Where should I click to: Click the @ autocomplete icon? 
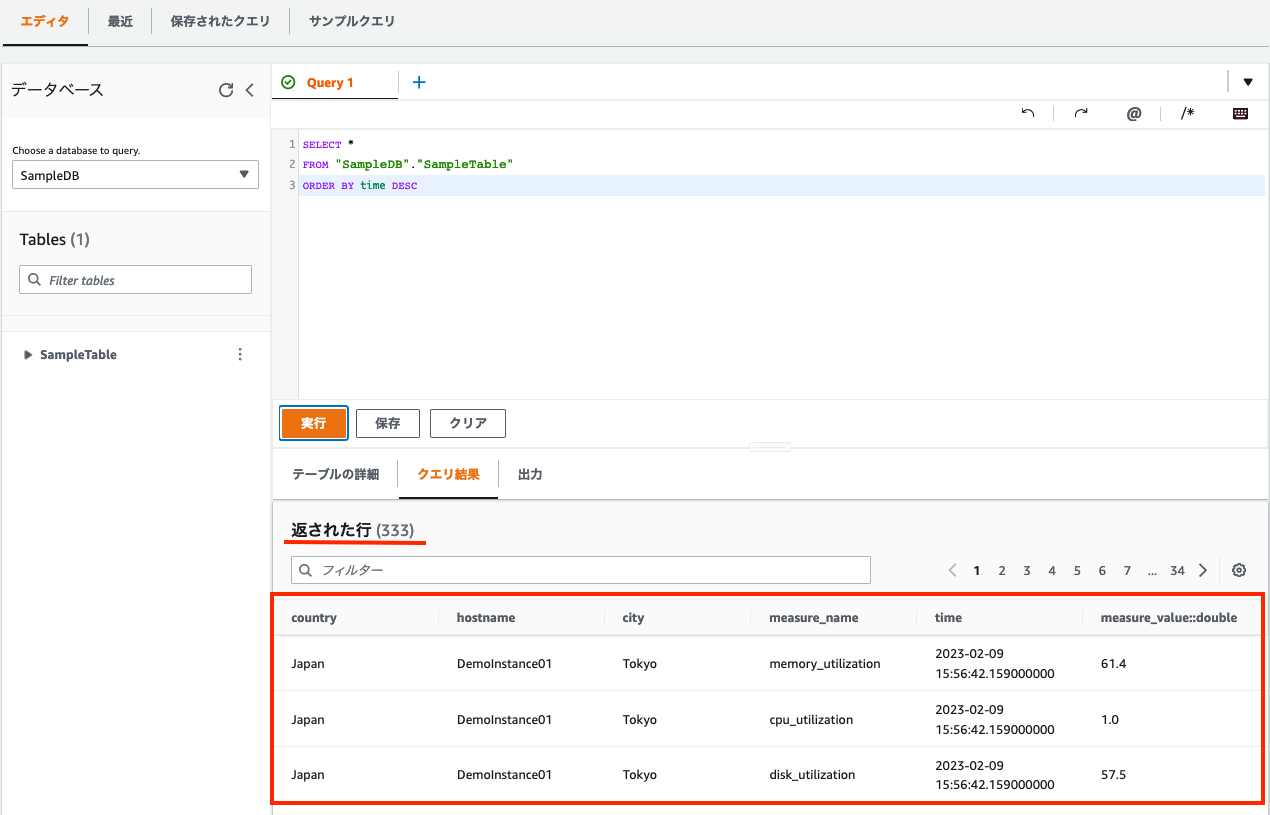pyautogui.click(x=1134, y=113)
